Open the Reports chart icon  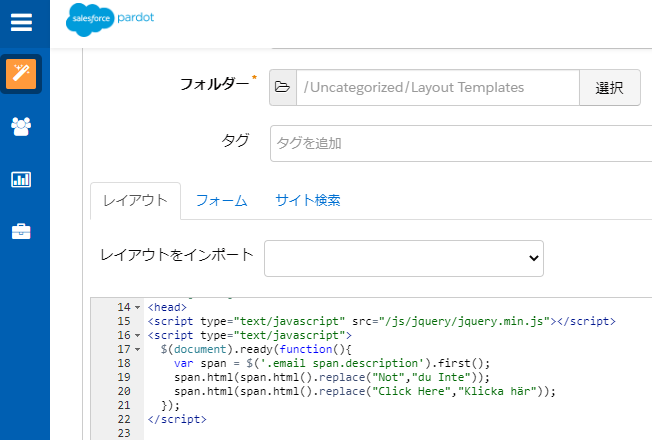(21, 180)
